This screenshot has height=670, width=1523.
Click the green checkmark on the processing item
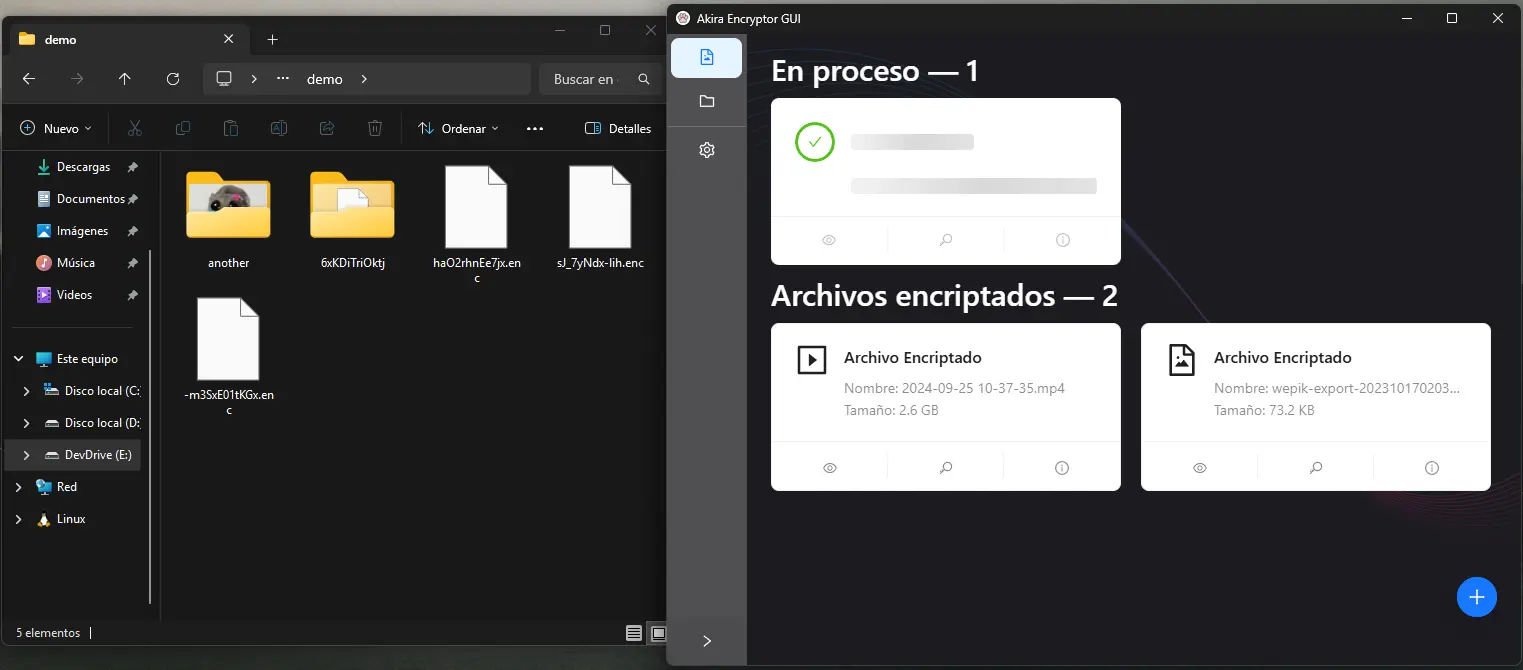point(814,142)
